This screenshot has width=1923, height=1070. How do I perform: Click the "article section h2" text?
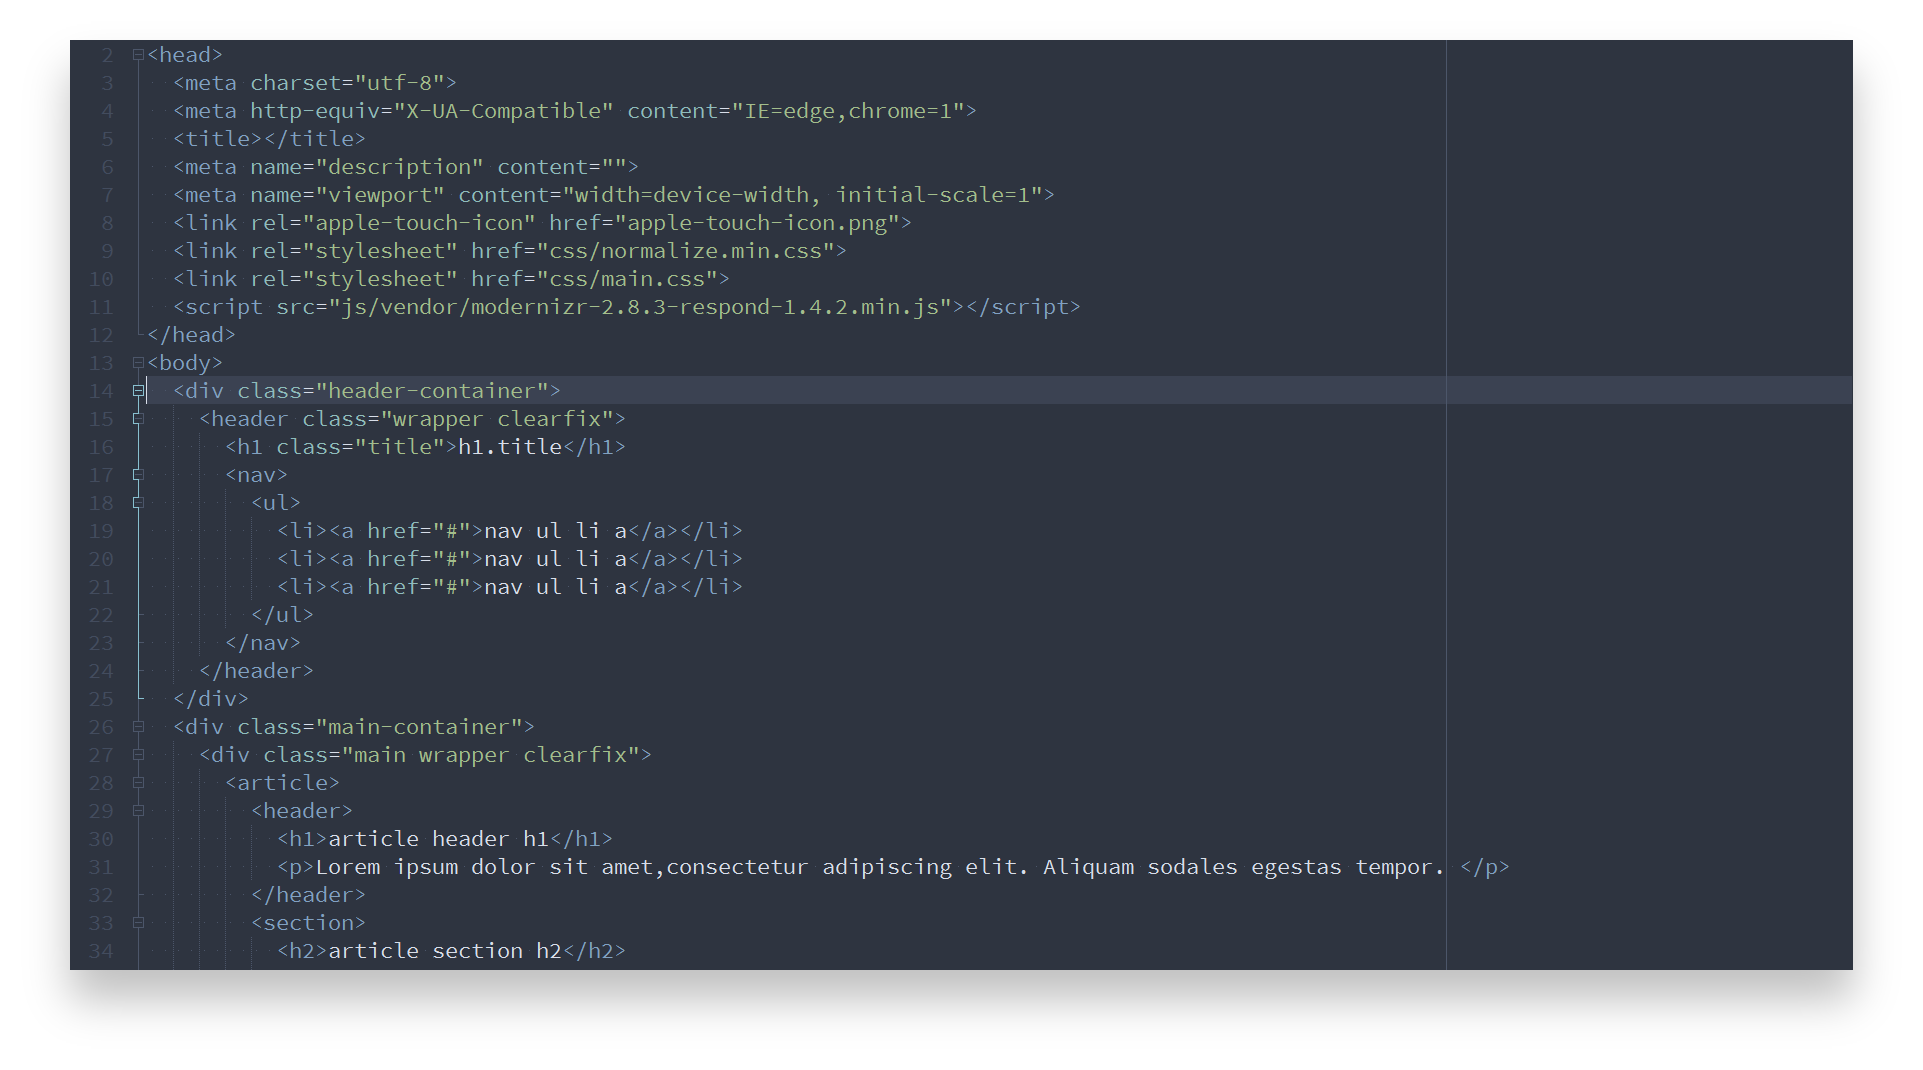445,951
